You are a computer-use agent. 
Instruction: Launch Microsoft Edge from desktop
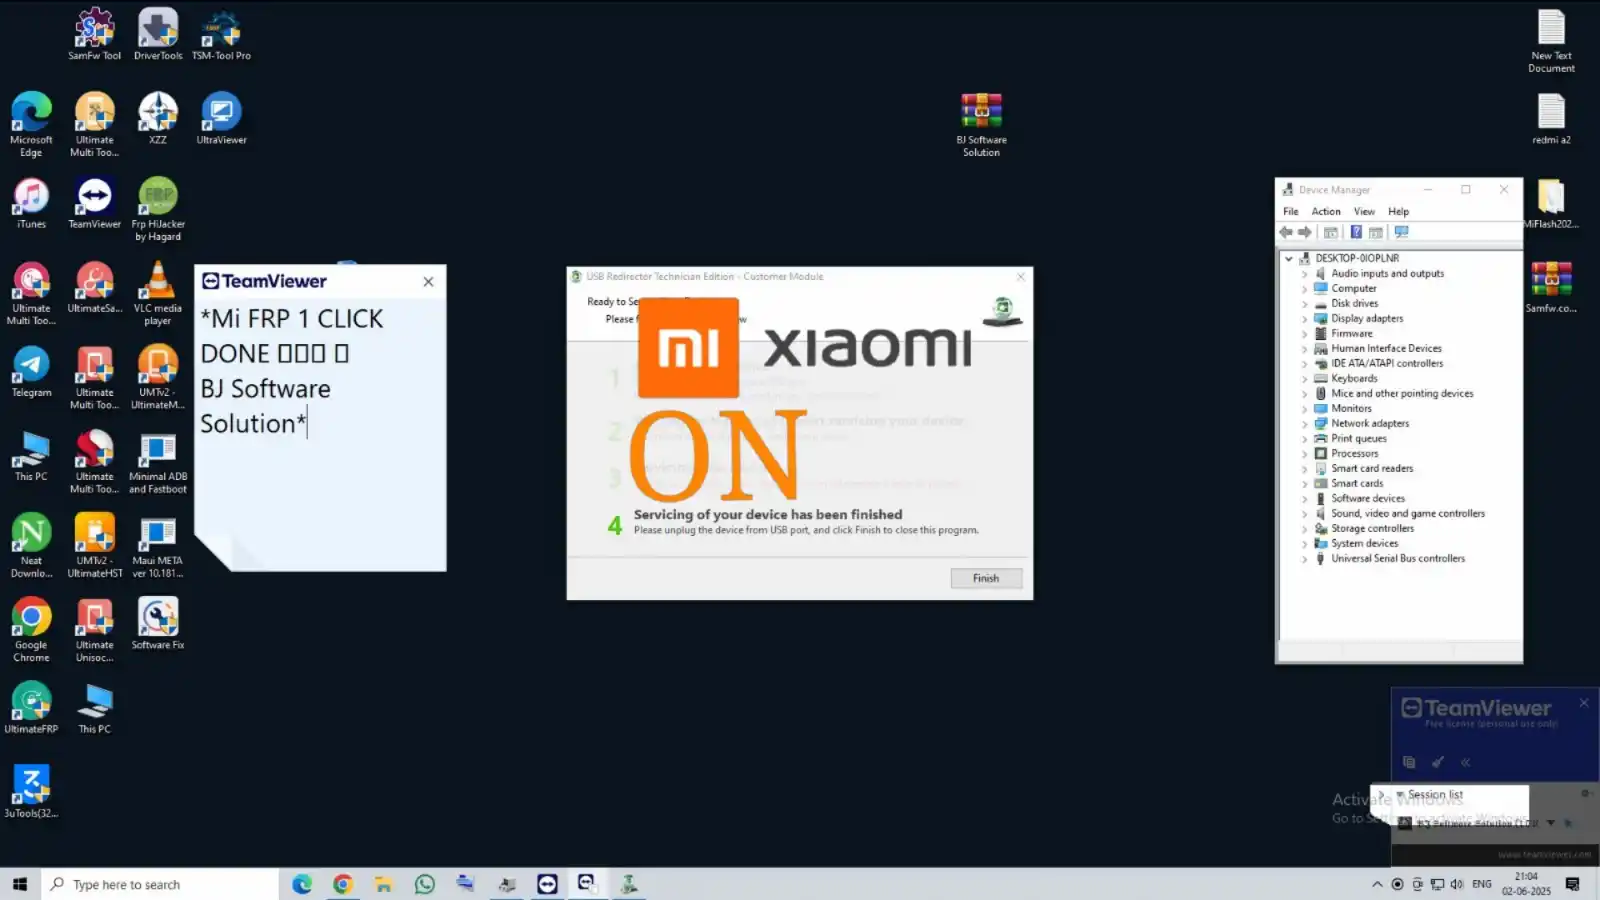click(31, 124)
